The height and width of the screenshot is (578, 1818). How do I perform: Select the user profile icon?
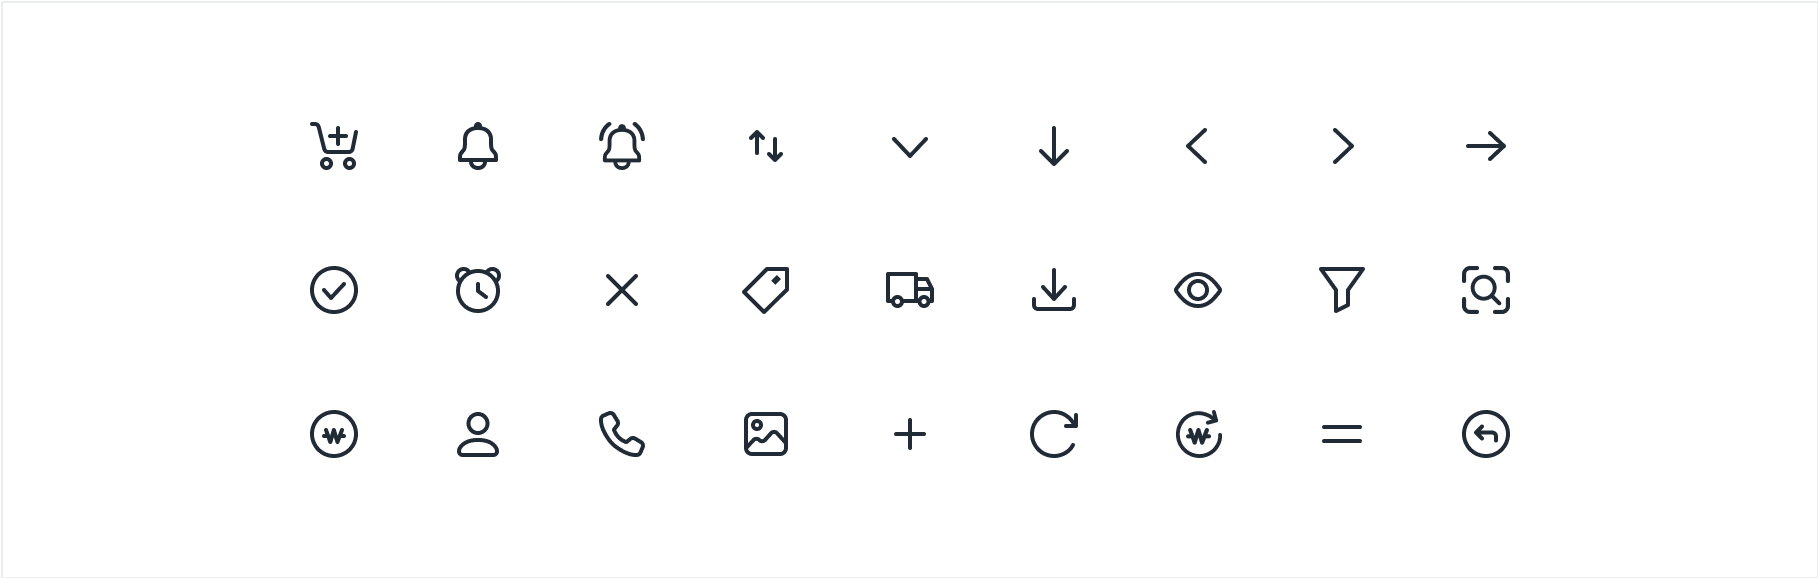[x=478, y=434]
